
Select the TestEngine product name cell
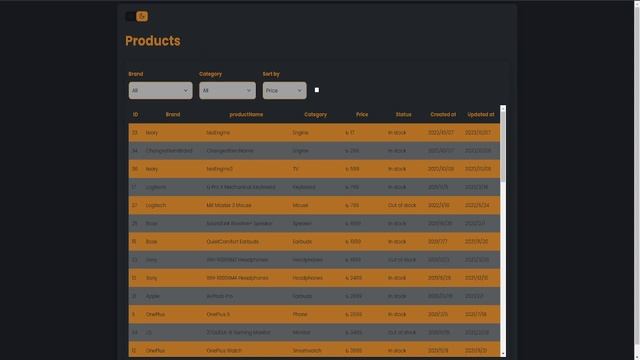coord(218,133)
